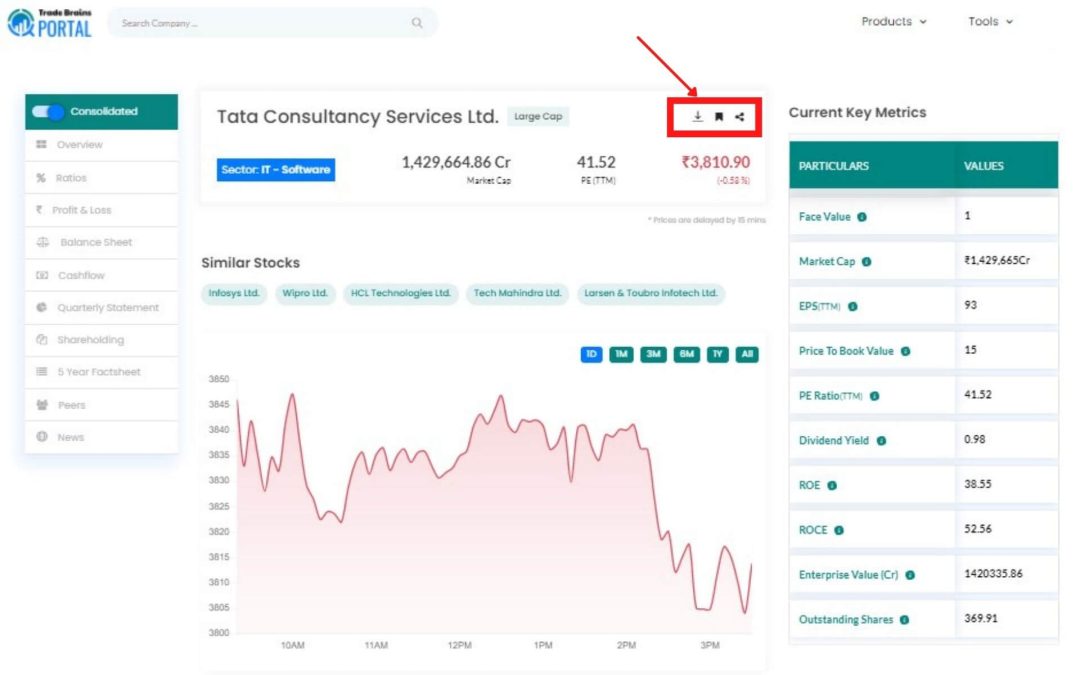Viewport: 1080px width, 675px height.
Task: Toggle the Consolidated switch
Action: 48,112
